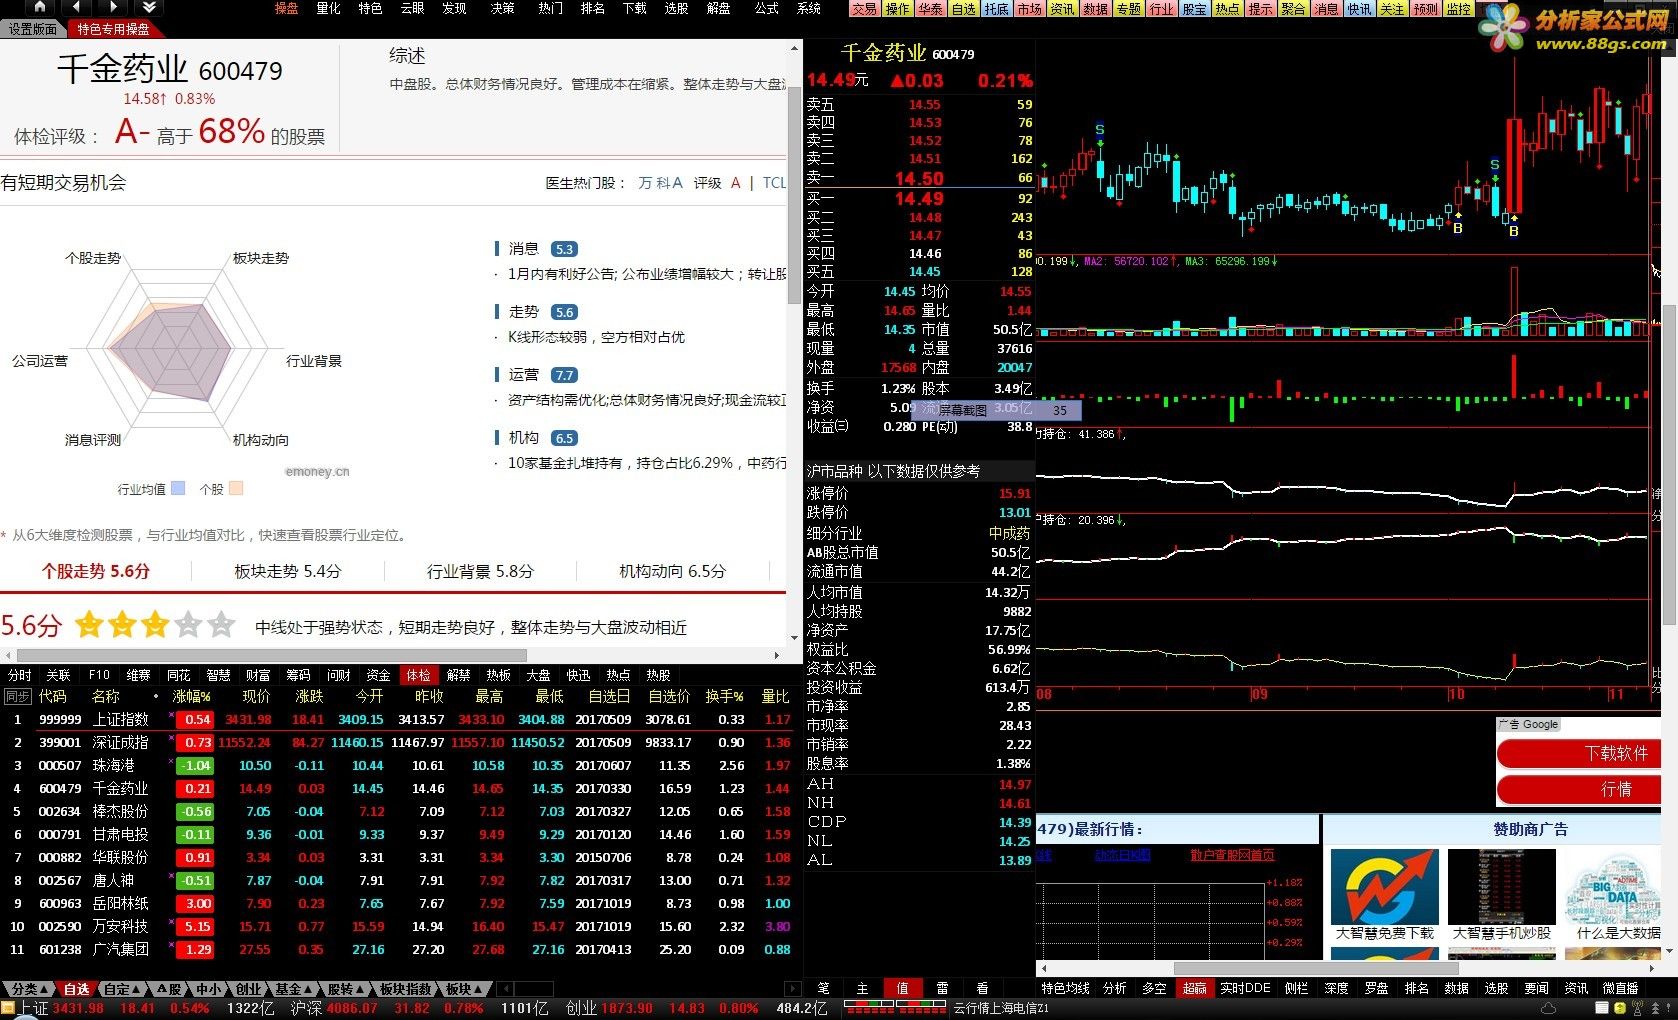The width and height of the screenshot is (1678, 1020).
Task: Open the 公式 menu
Action: pyautogui.click(x=766, y=8)
